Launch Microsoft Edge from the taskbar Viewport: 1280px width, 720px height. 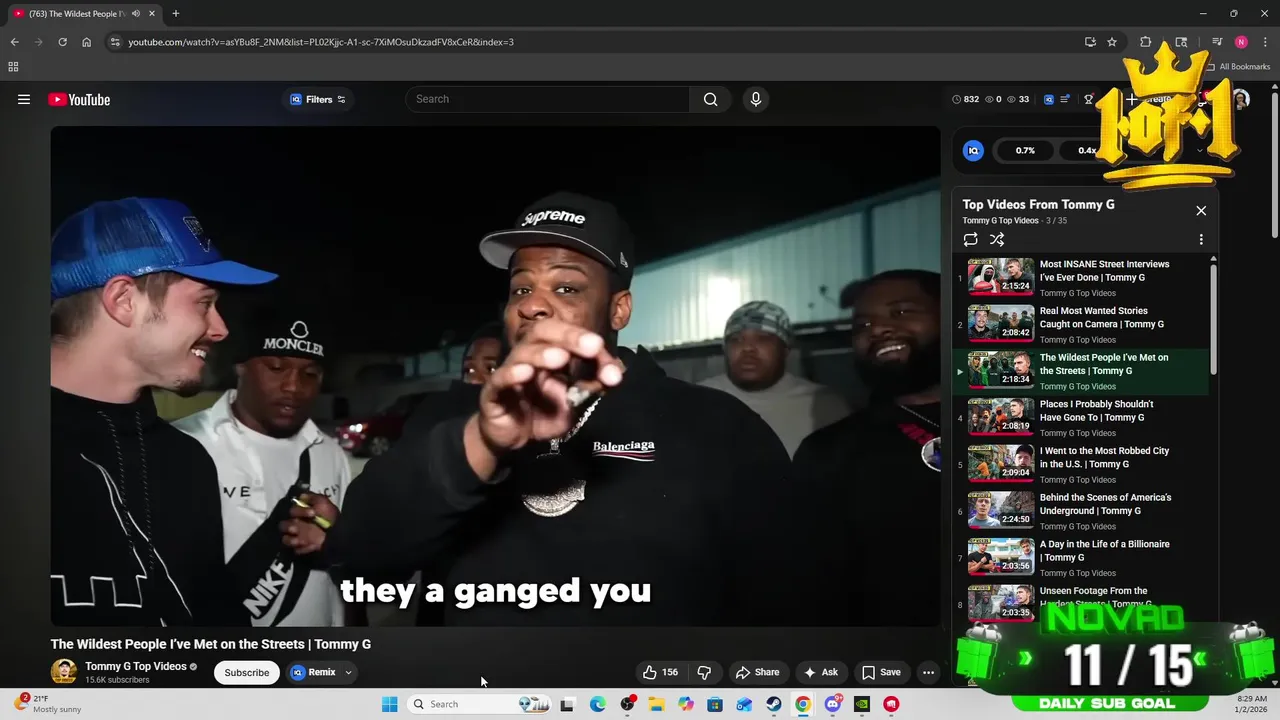[597, 704]
